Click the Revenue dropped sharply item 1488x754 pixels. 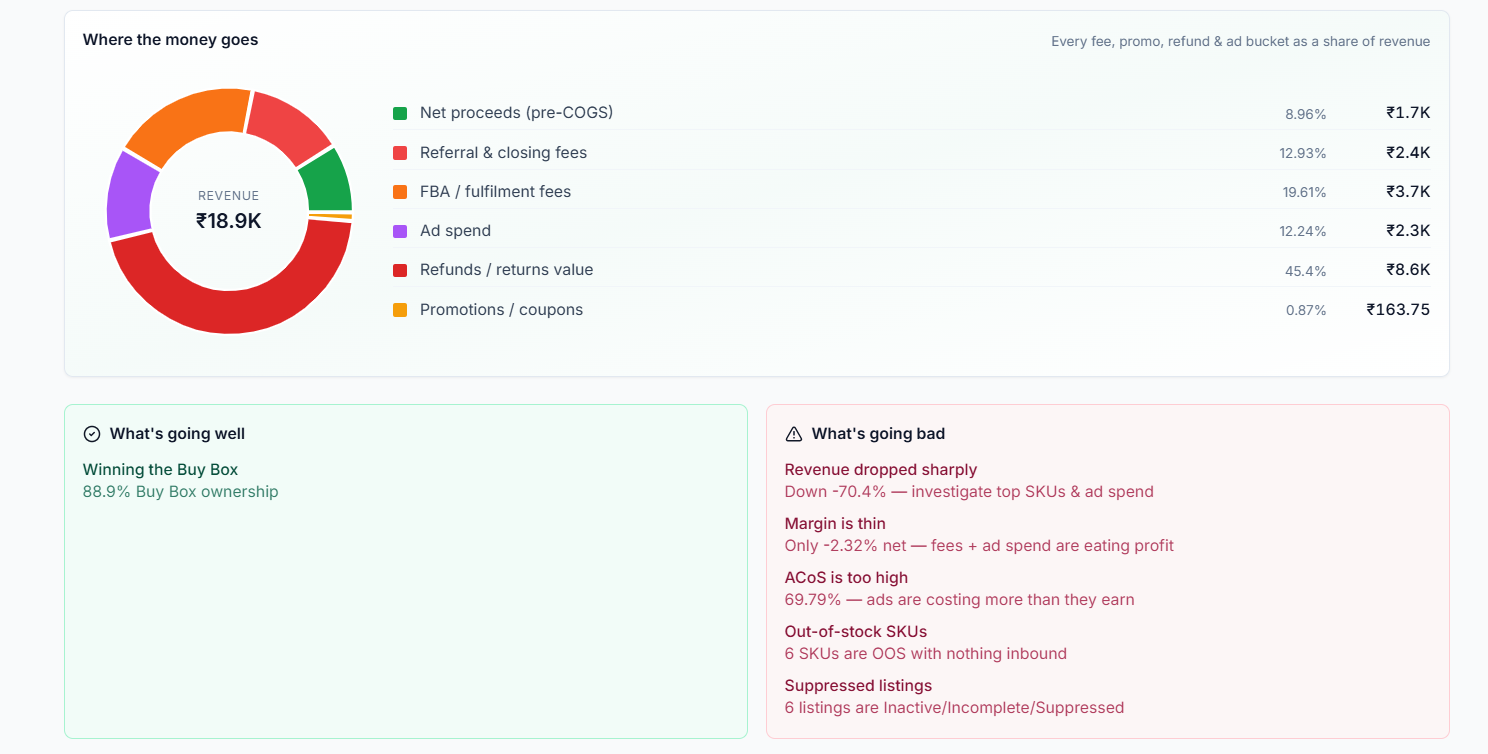point(881,470)
